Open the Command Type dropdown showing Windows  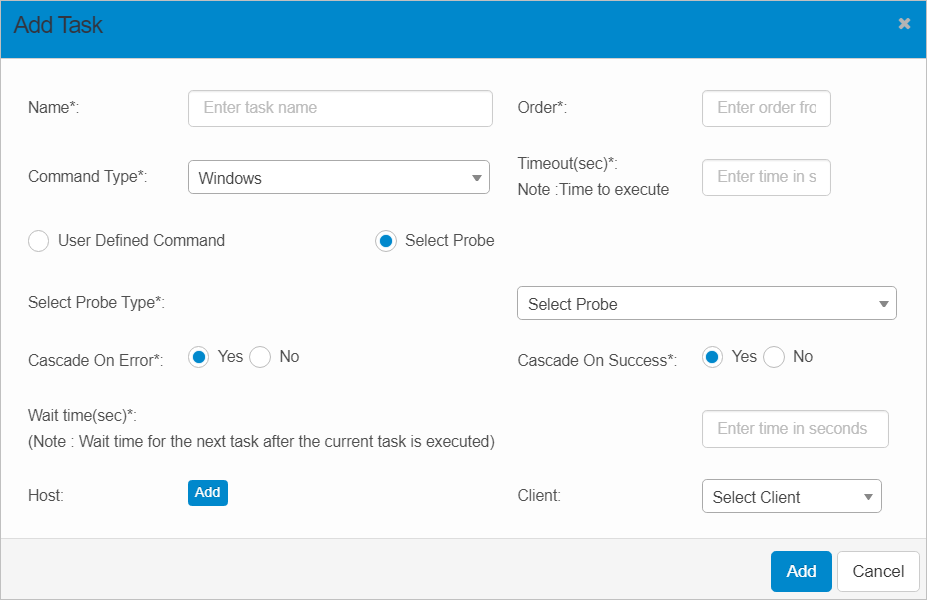click(339, 178)
